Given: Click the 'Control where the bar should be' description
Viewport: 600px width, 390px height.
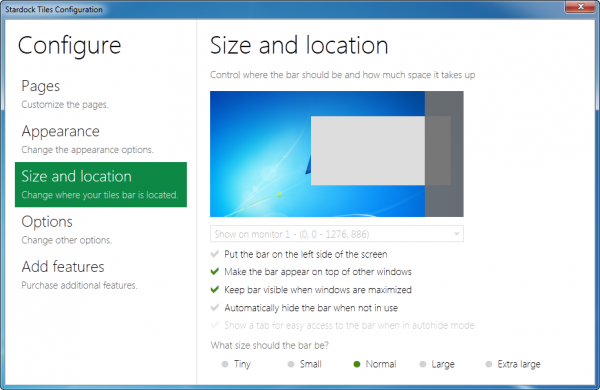Looking at the screenshot, I should 342,75.
